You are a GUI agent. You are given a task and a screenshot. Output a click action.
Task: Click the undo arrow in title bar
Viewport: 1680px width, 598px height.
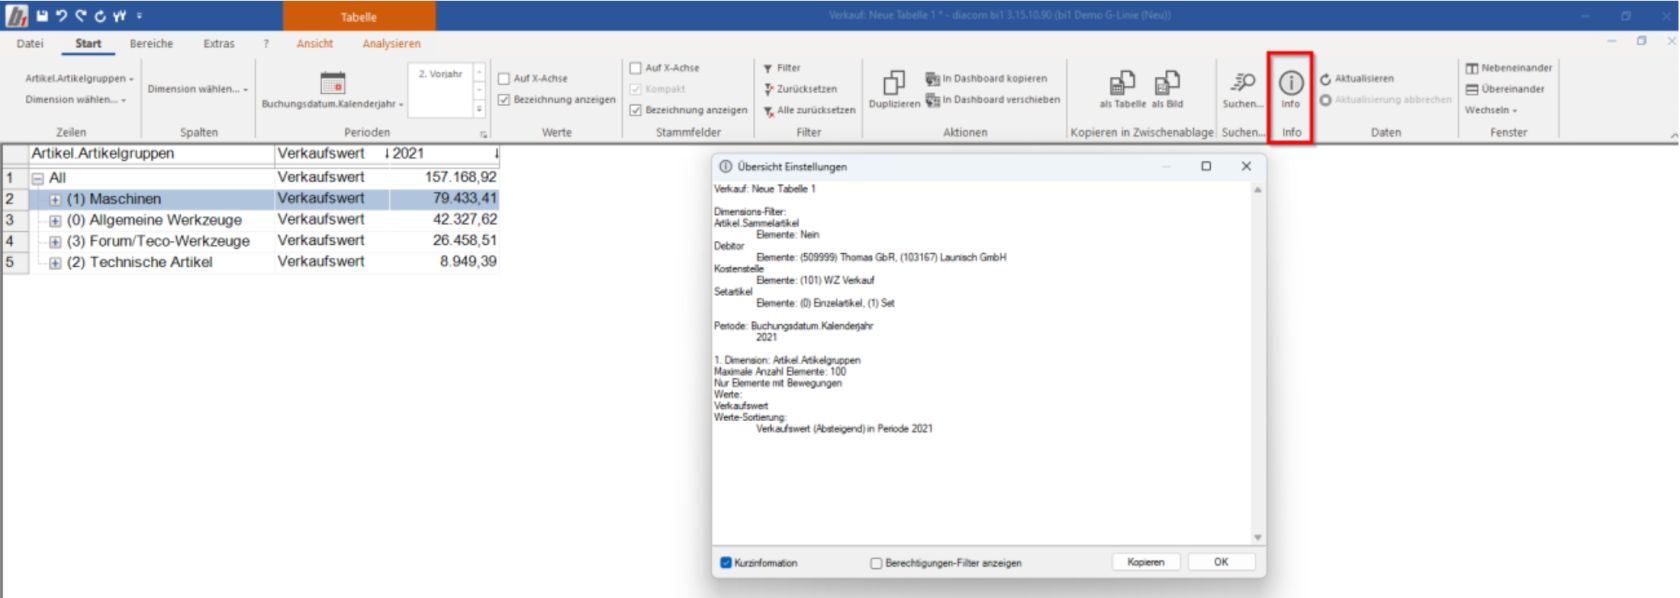pyautogui.click(x=61, y=15)
